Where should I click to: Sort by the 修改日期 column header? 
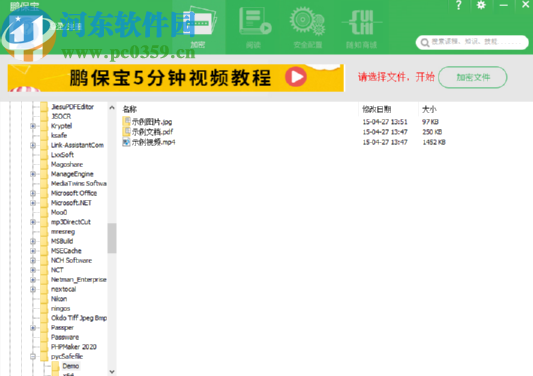click(377, 109)
